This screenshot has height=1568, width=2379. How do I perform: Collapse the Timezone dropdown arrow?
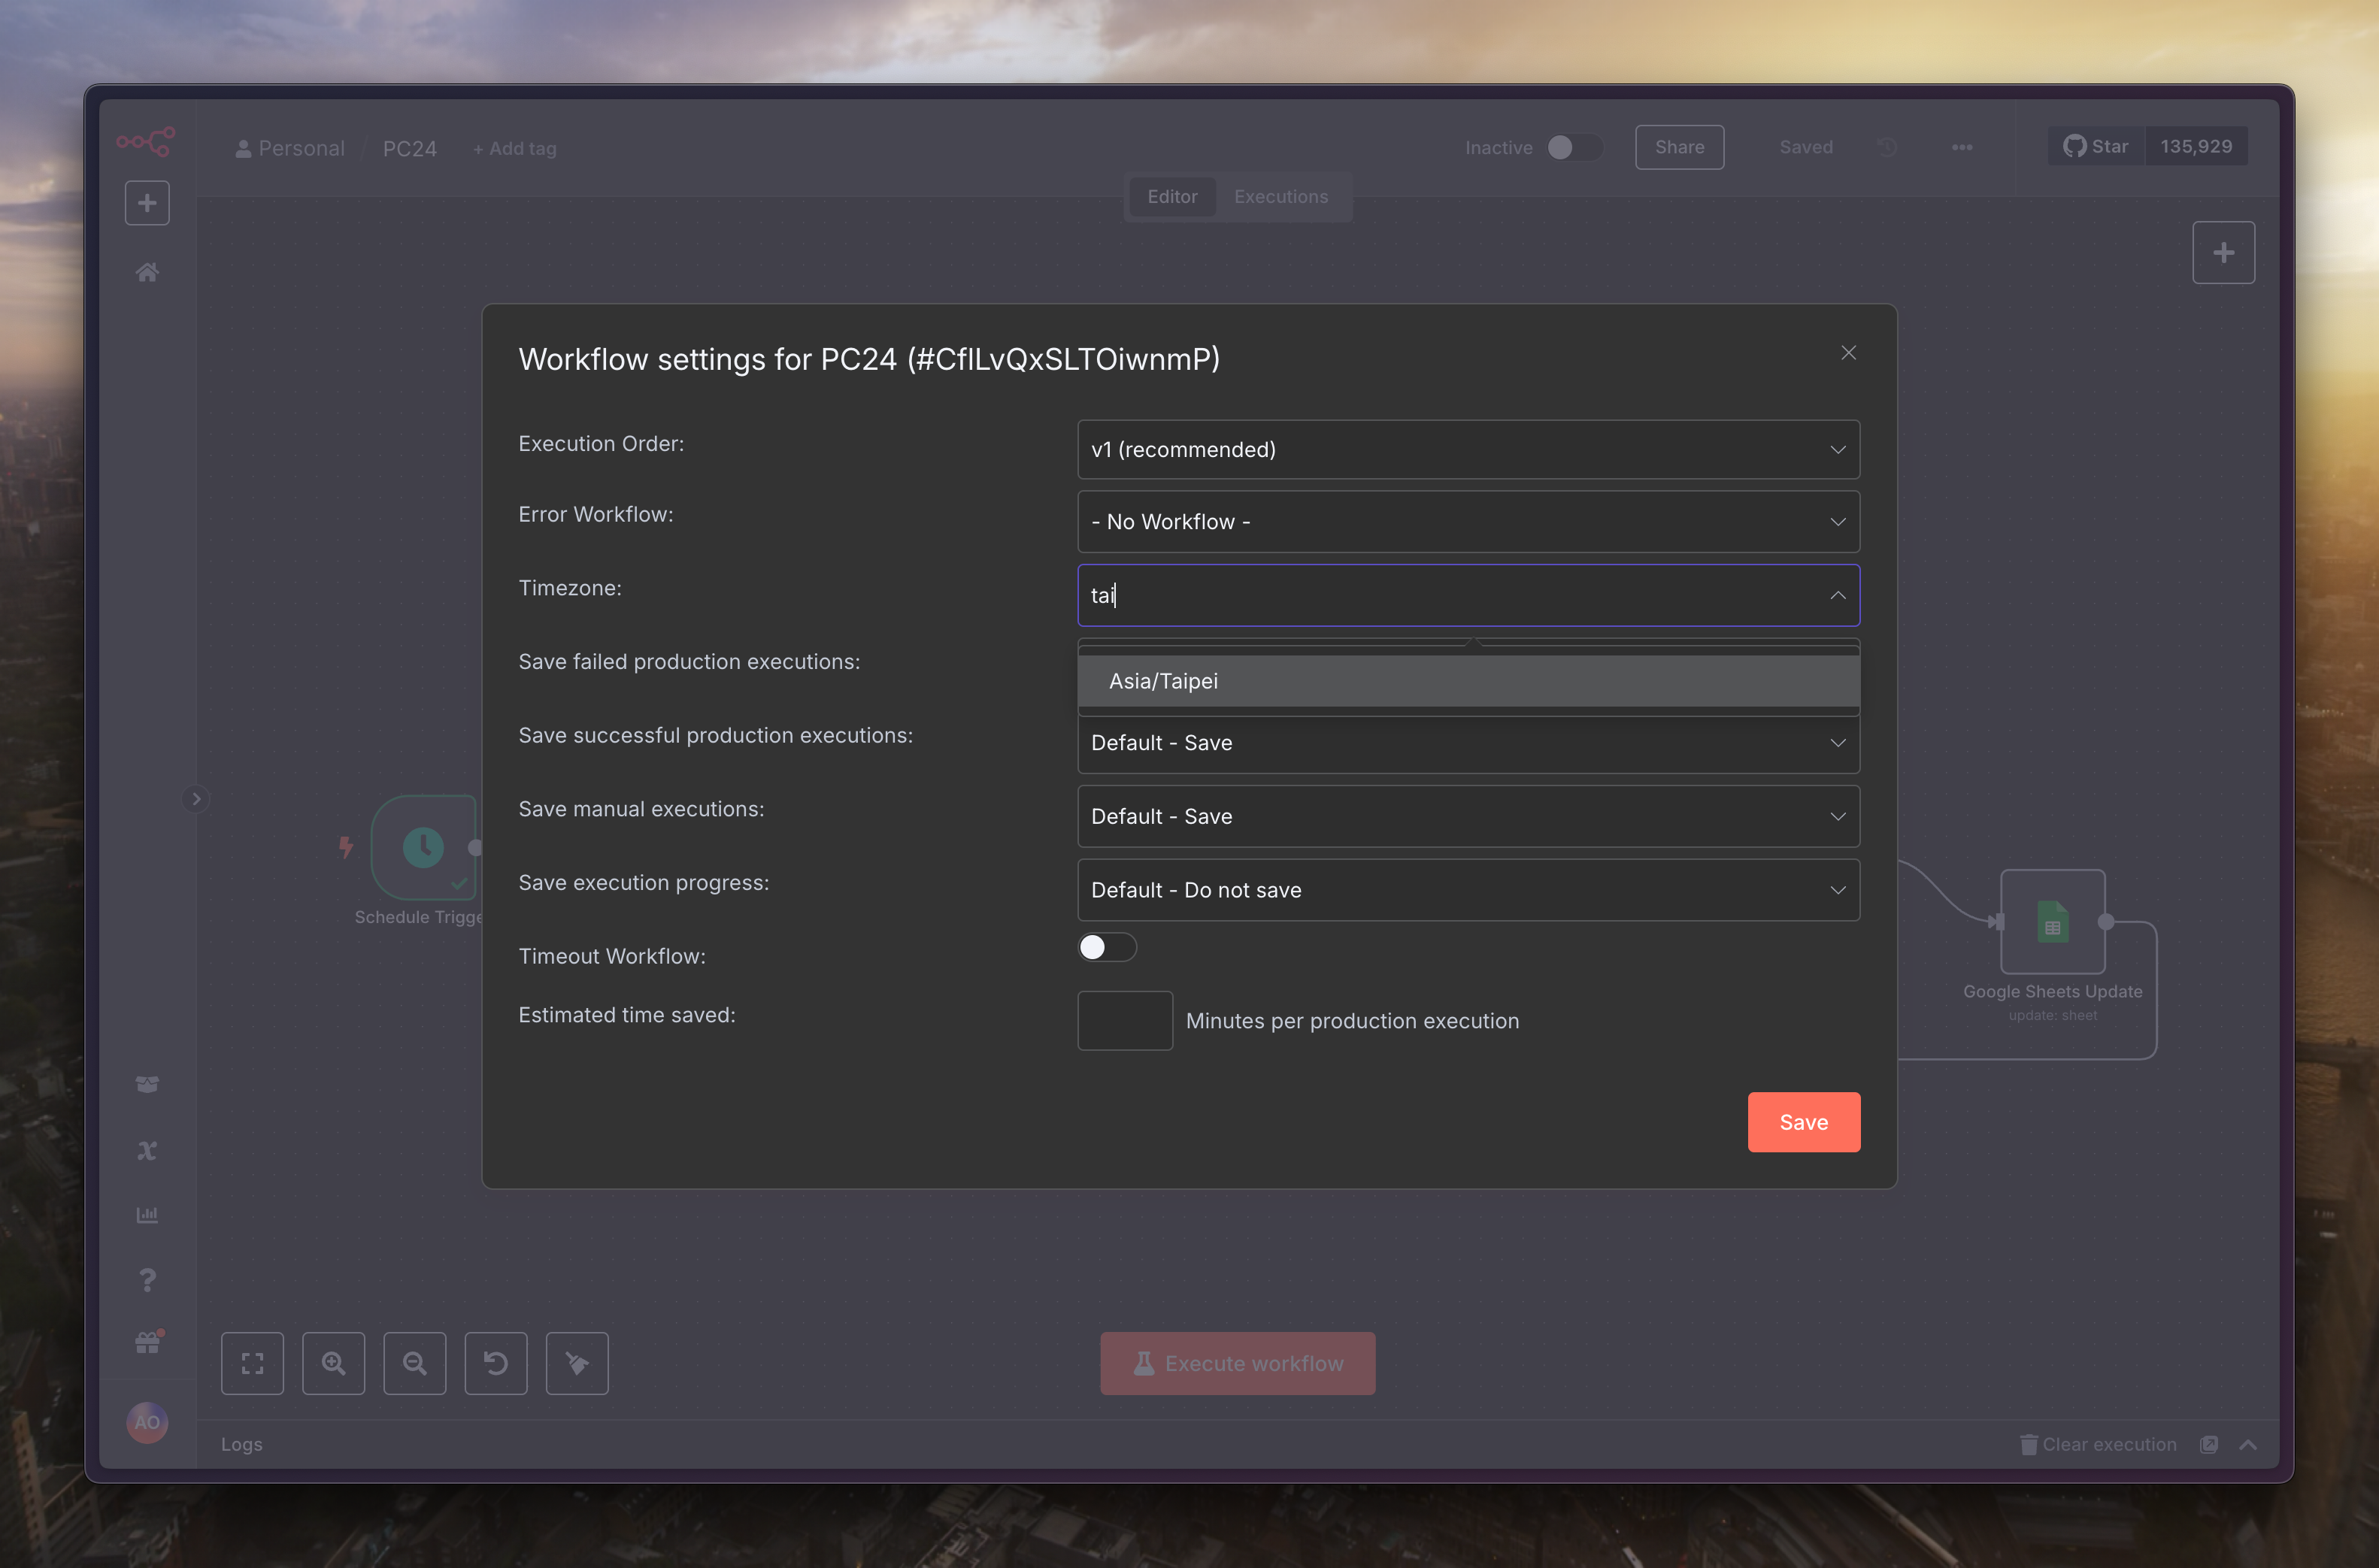pyautogui.click(x=1837, y=595)
